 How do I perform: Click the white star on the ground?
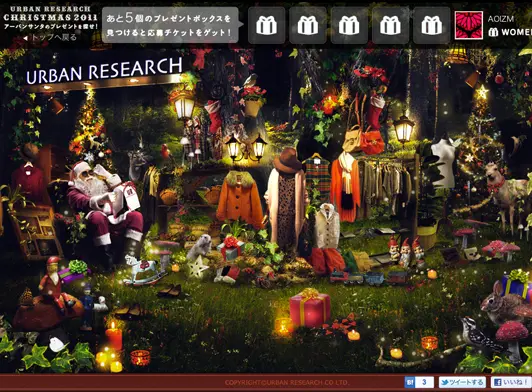pos(198,266)
